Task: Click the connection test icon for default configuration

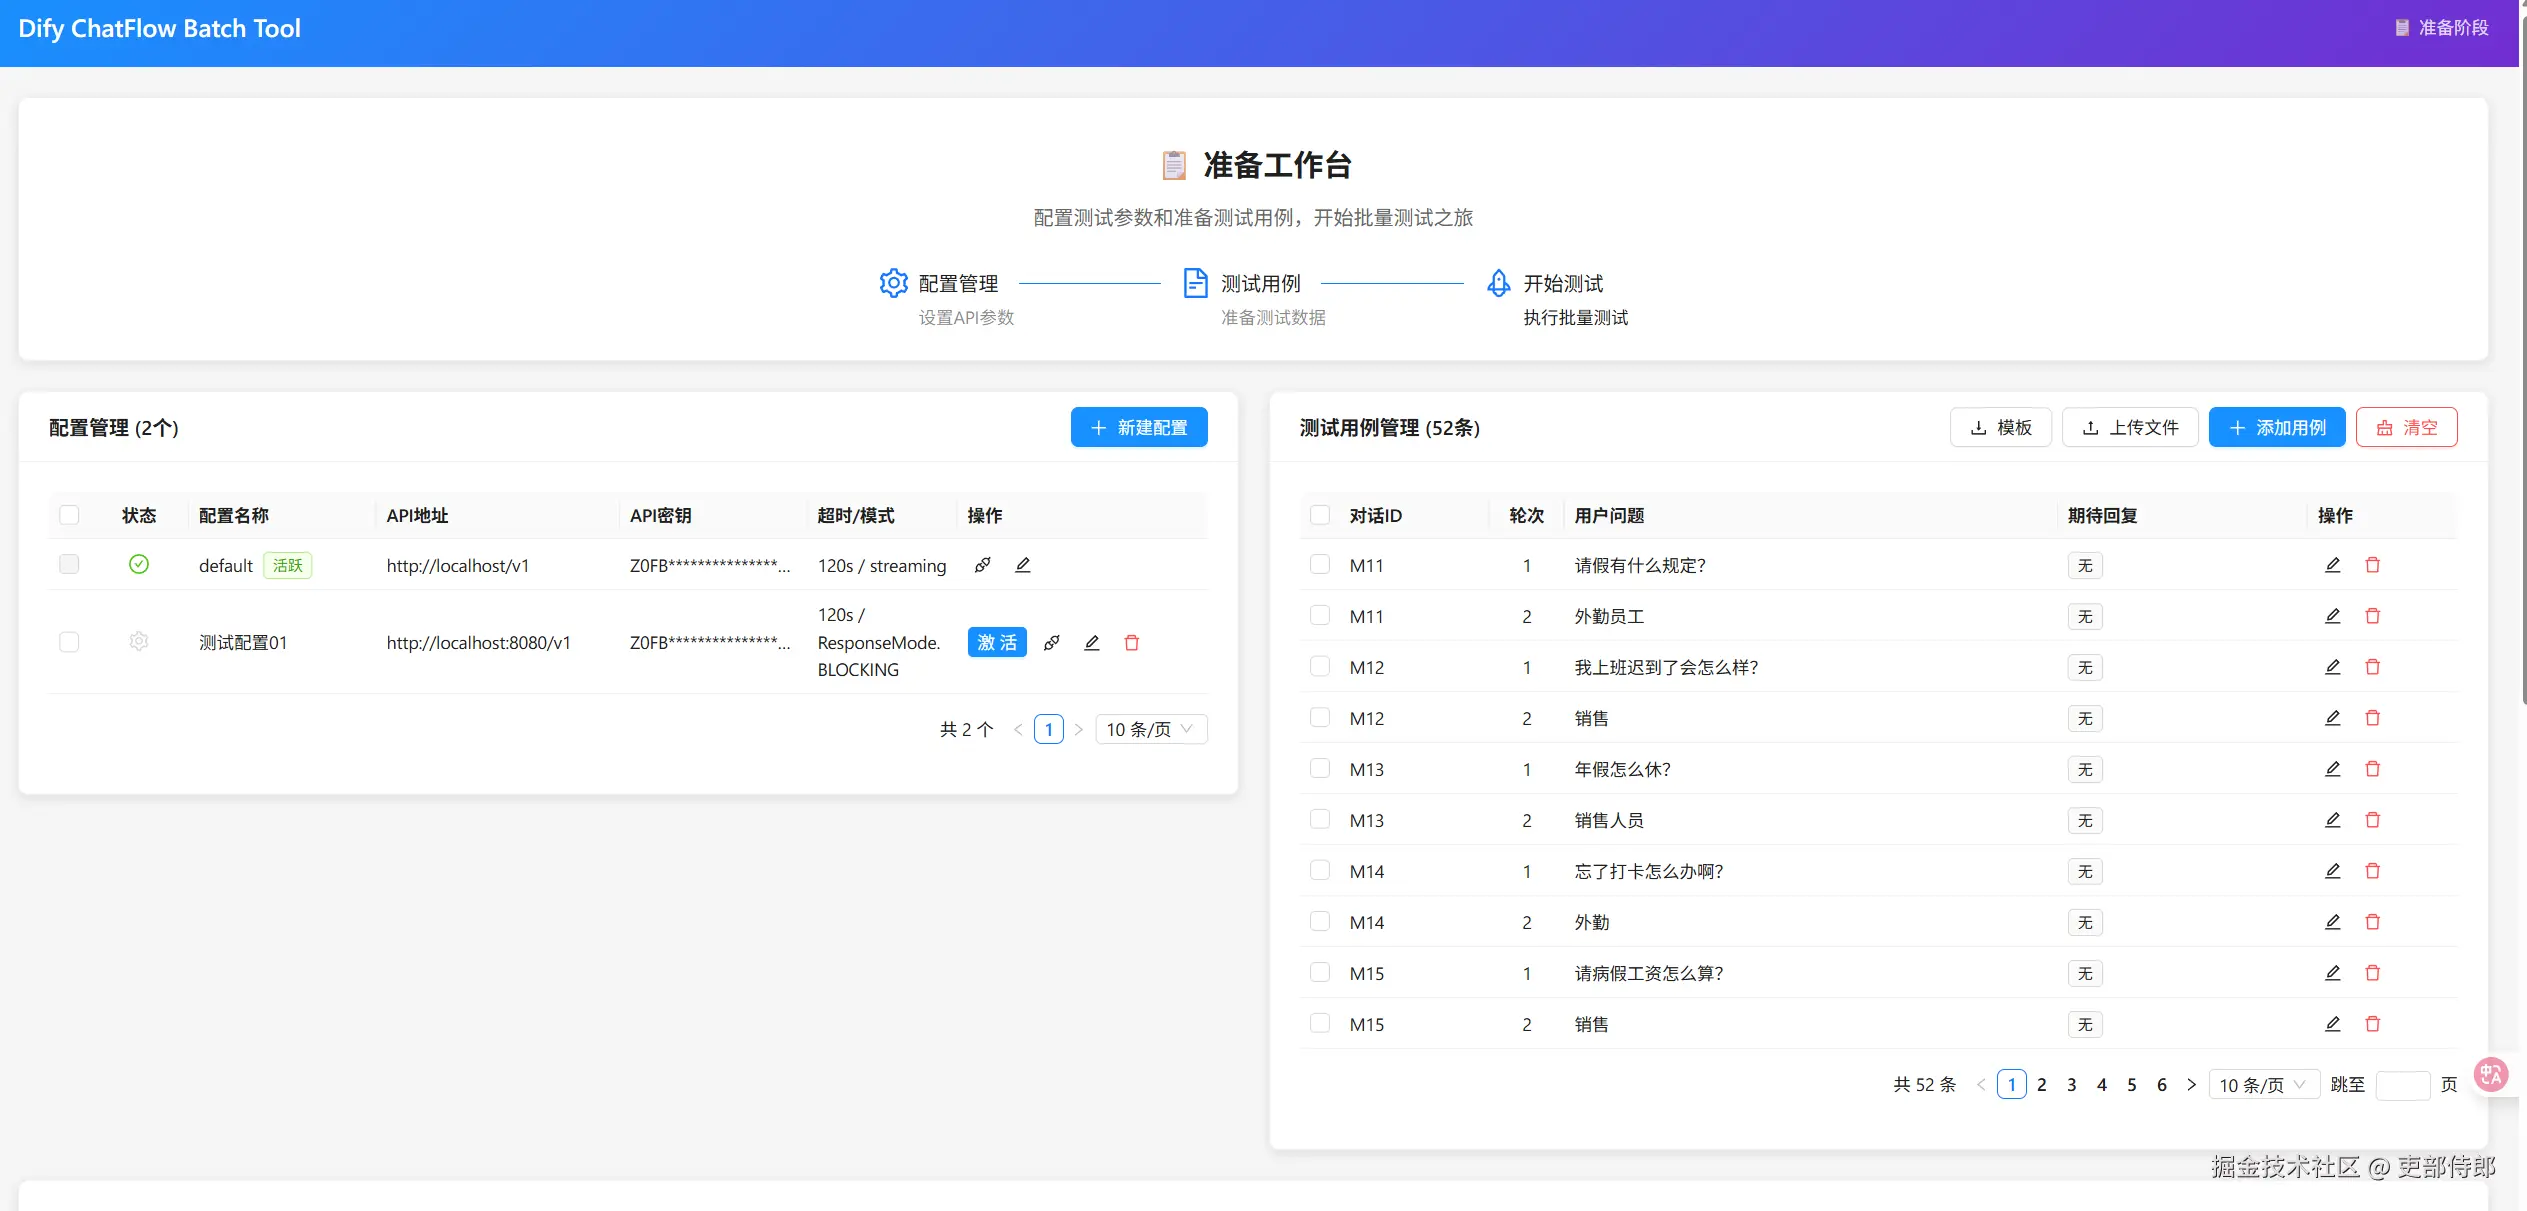Action: point(983,565)
